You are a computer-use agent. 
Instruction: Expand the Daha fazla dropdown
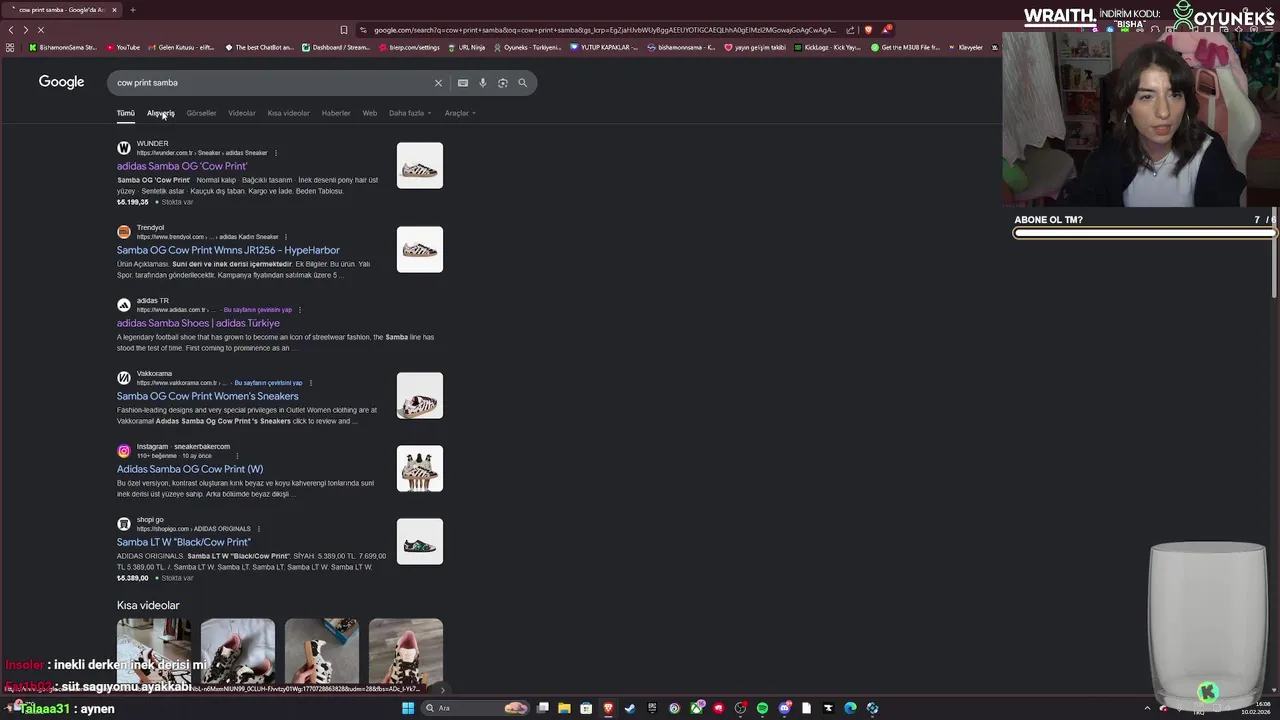[410, 113]
